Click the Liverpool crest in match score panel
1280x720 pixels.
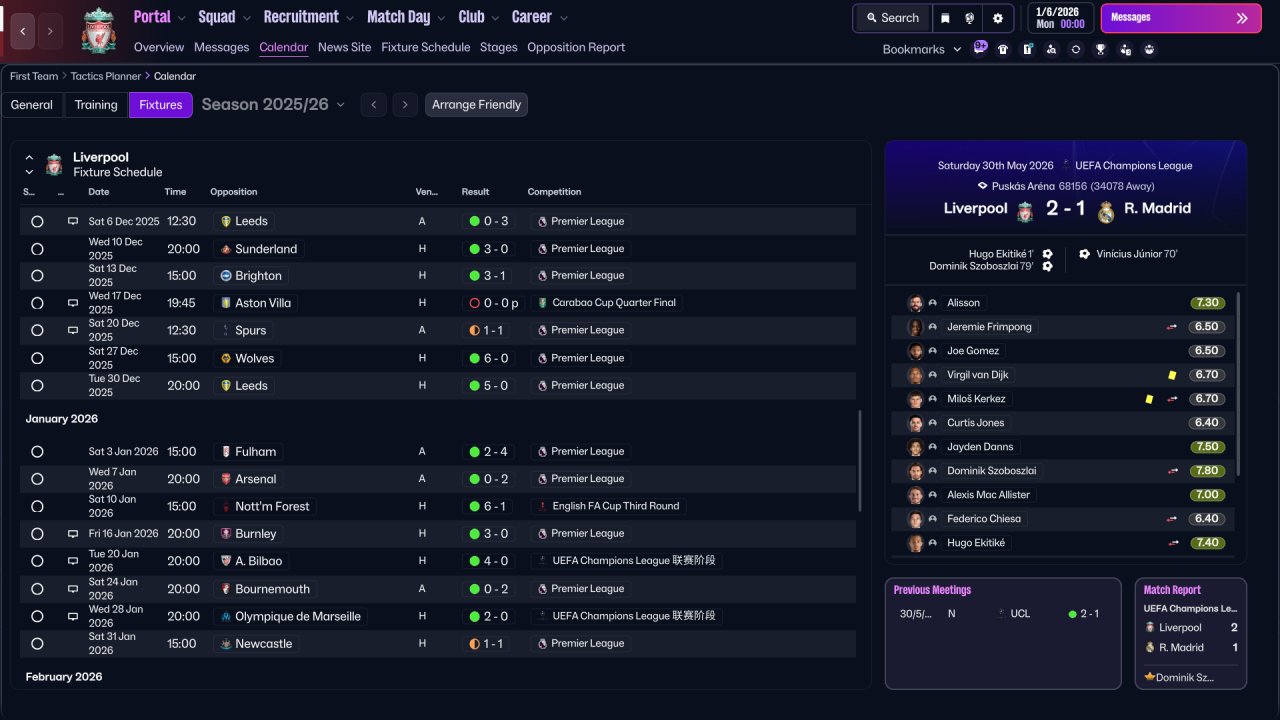pyautogui.click(x=1025, y=211)
